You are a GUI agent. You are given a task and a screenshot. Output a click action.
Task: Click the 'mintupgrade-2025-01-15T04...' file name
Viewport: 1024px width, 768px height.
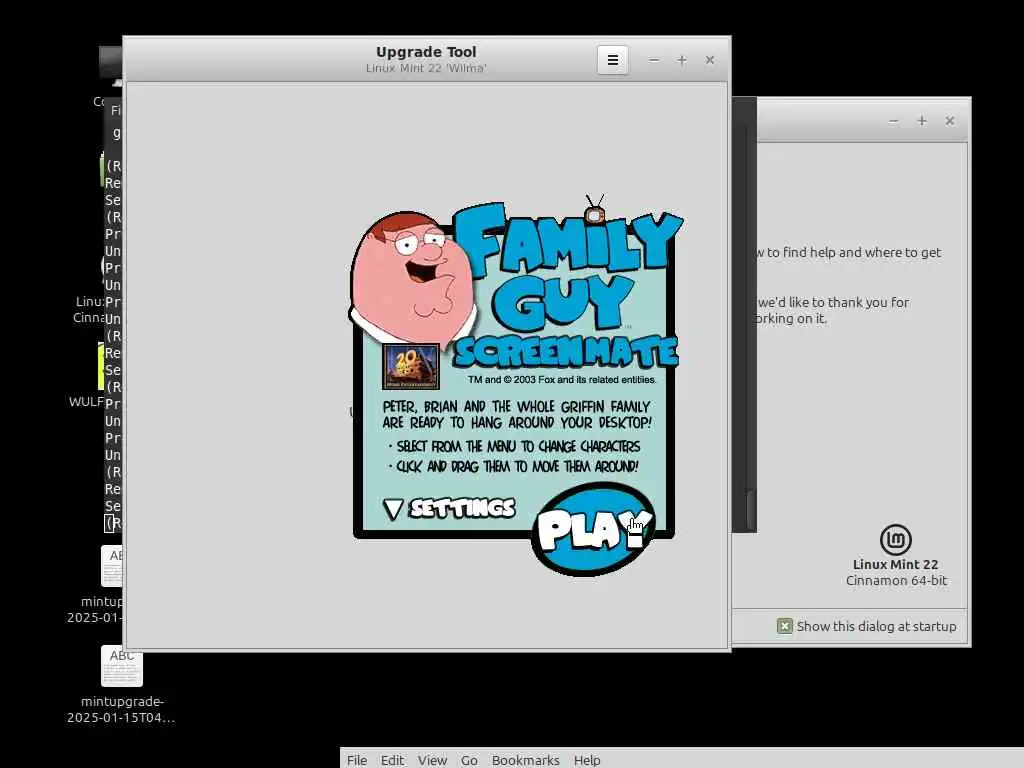point(121,709)
